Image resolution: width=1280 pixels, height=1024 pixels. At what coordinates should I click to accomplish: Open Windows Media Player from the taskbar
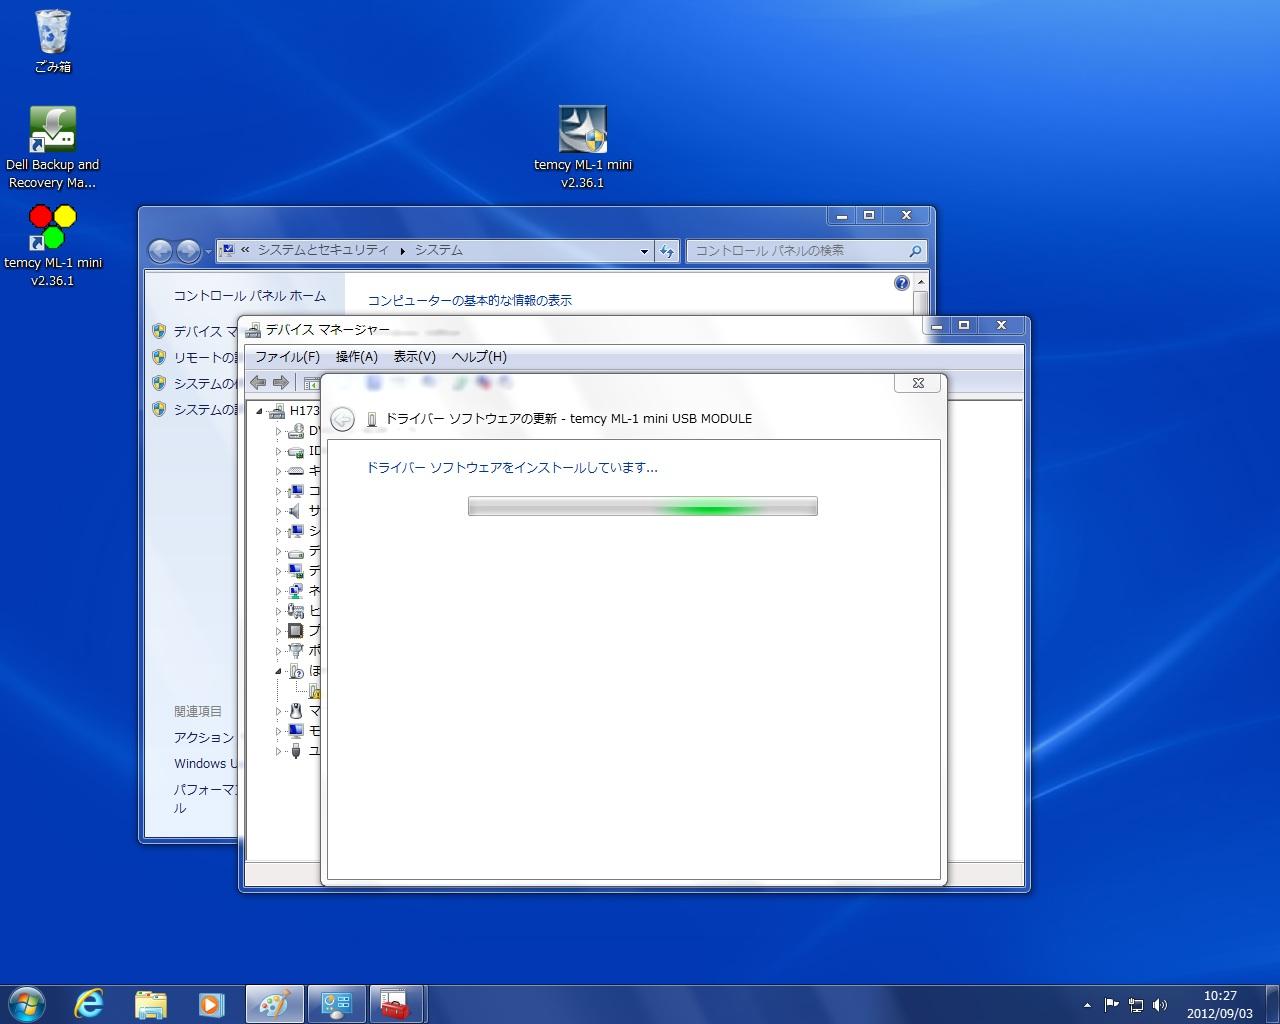point(211,1004)
